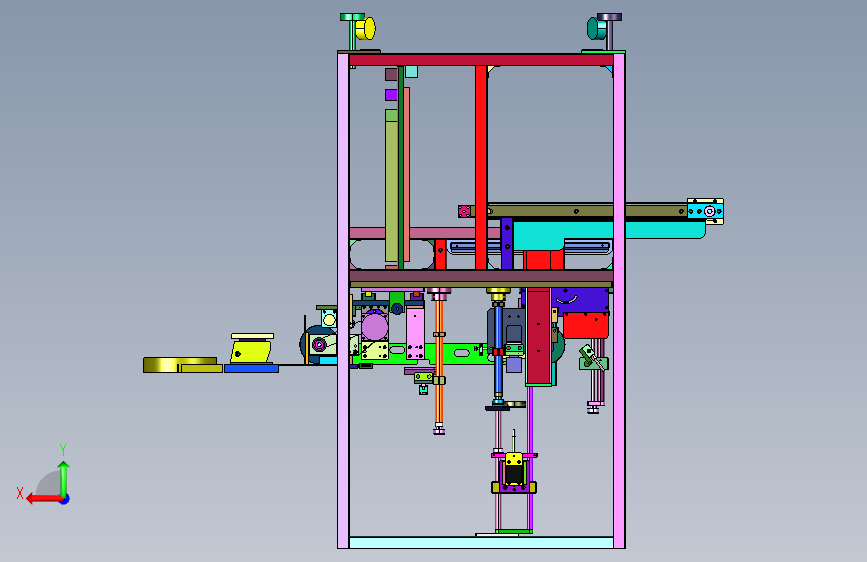
Task: Pick the crimson vertical block below the beam
Action: [x=539, y=335]
